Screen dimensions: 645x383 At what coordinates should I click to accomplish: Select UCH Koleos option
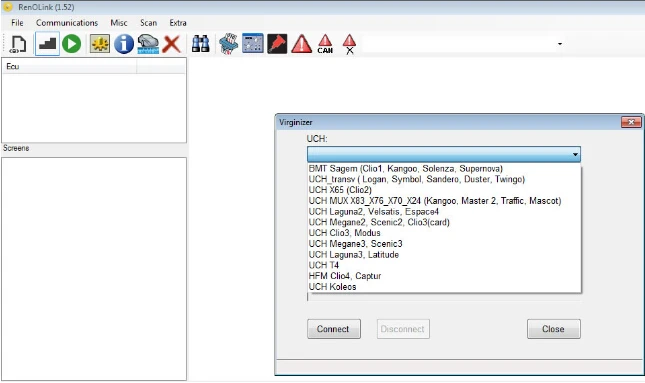444,287
